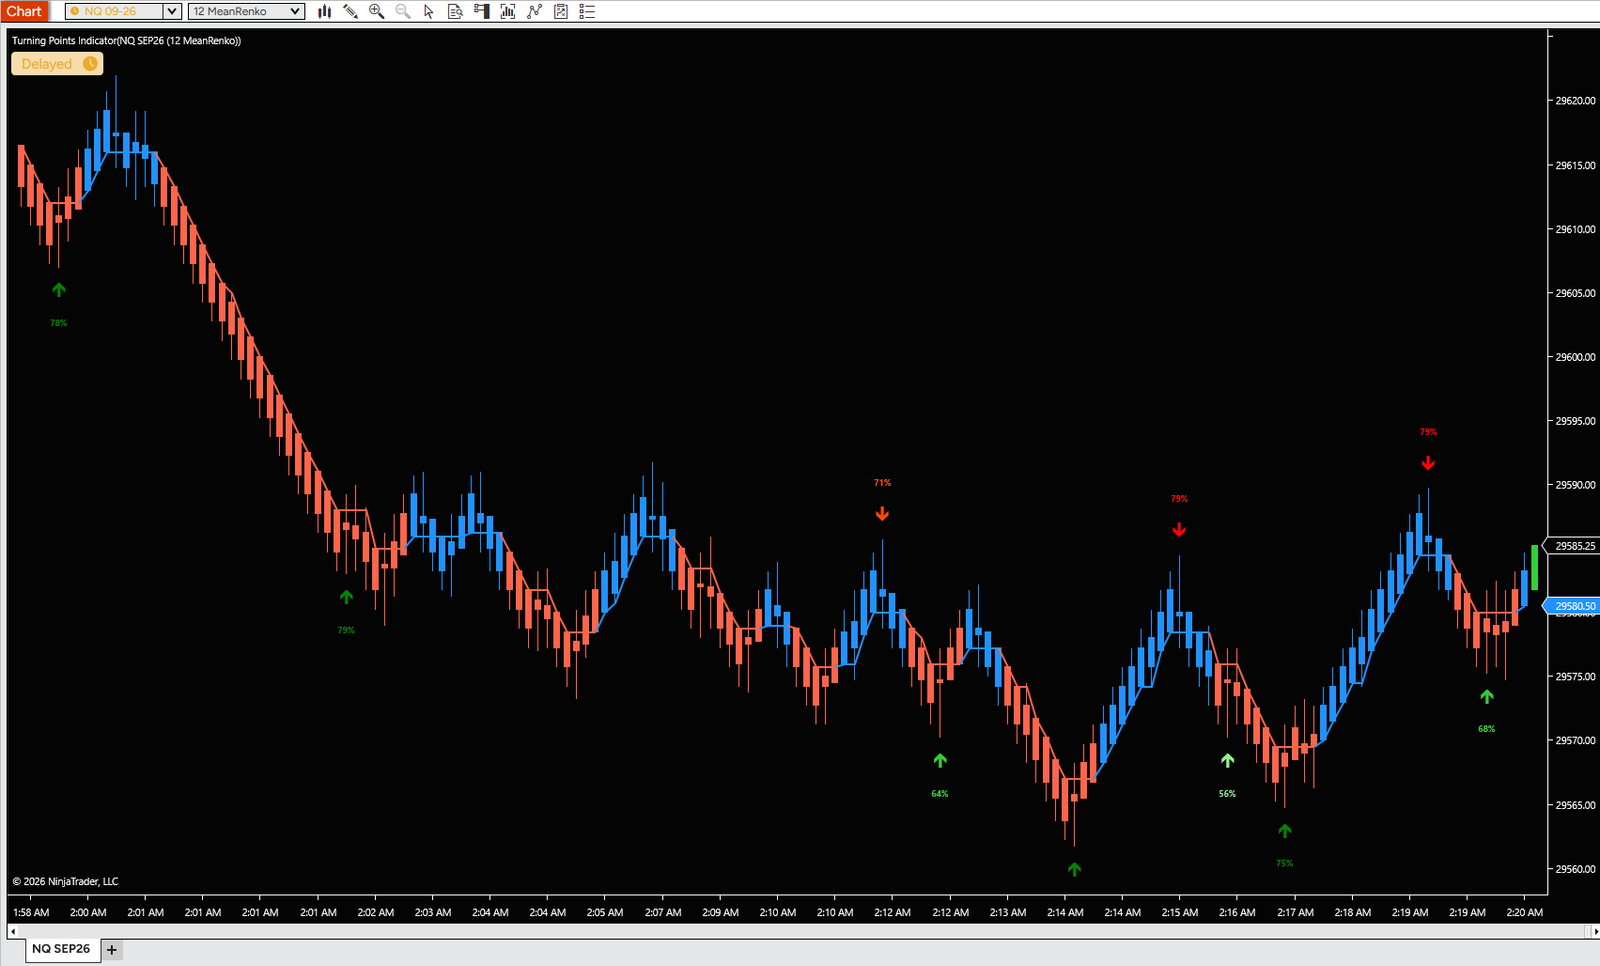Click the 2:07 AM time axis label
This screenshot has height=966, width=1600.
click(x=663, y=912)
